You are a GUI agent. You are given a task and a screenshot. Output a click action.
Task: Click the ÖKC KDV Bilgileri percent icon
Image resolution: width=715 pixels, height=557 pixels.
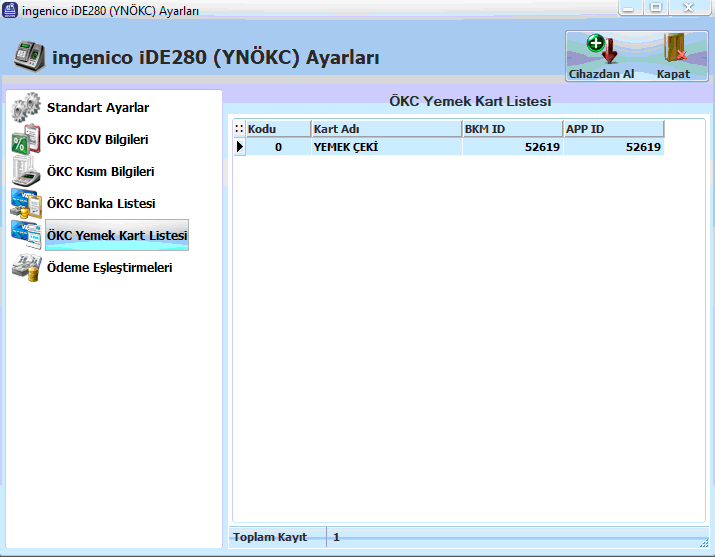[x=26, y=139]
